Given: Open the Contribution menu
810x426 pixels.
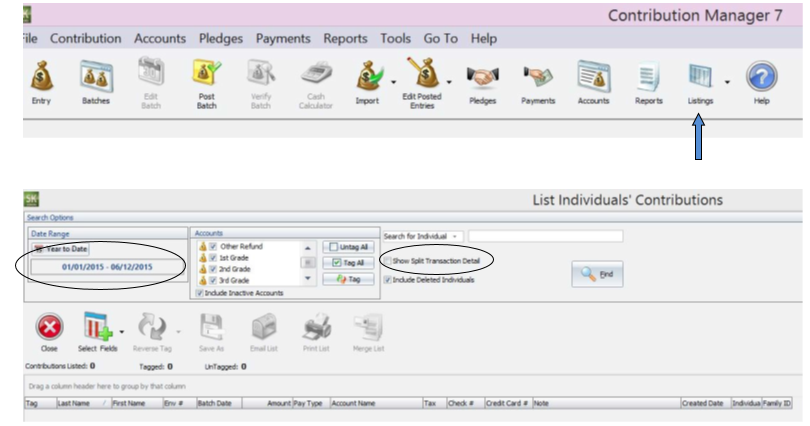Looking at the screenshot, I should [86, 38].
